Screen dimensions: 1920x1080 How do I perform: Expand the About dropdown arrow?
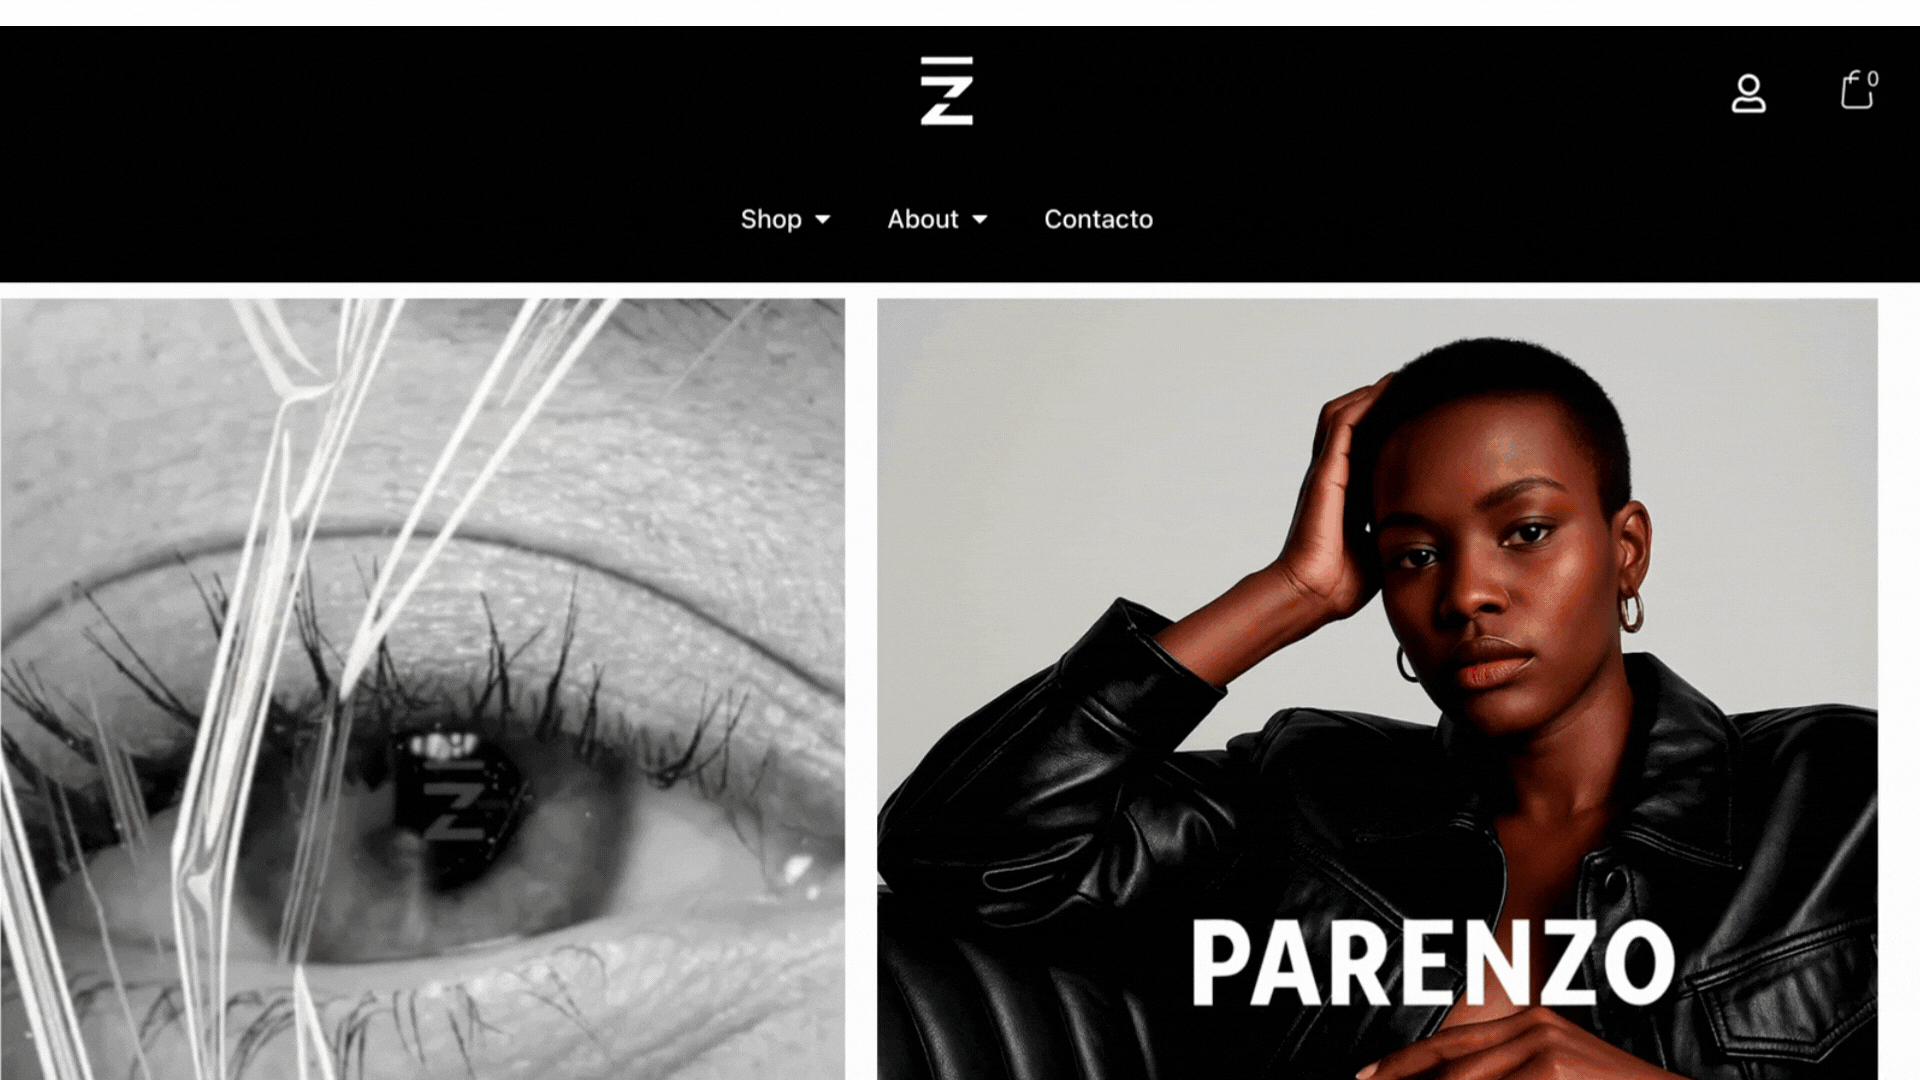pos(979,219)
